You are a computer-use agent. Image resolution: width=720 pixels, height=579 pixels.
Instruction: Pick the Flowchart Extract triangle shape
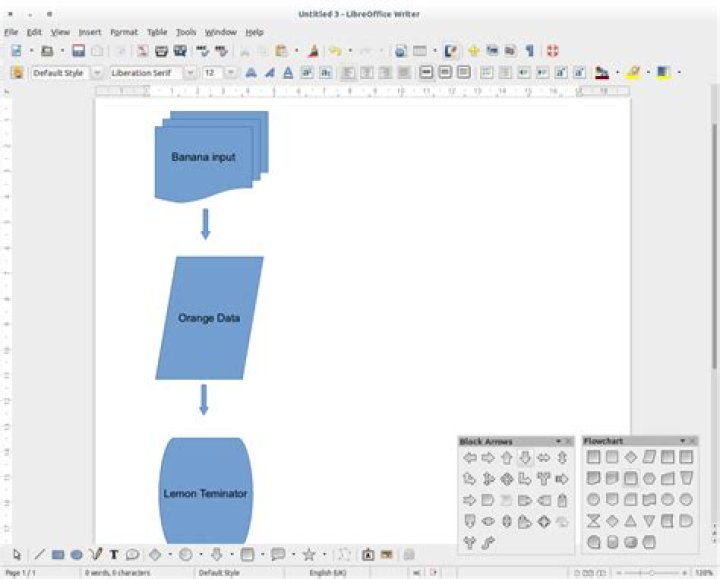[x=630, y=521]
